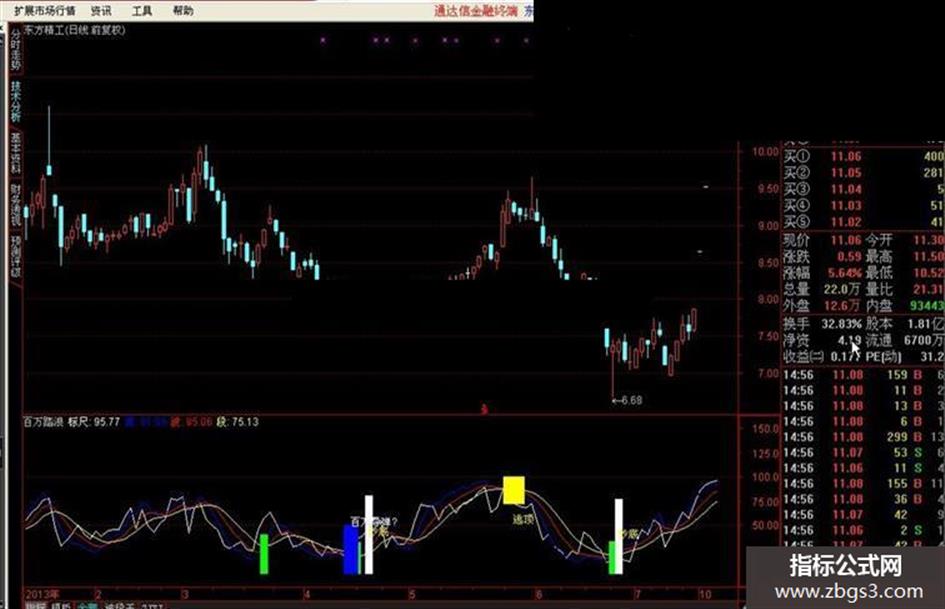The height and width of the screenshot is (609, 945).
Task: Select the 买③ 11.04 bid row
Action: (863, 189)
